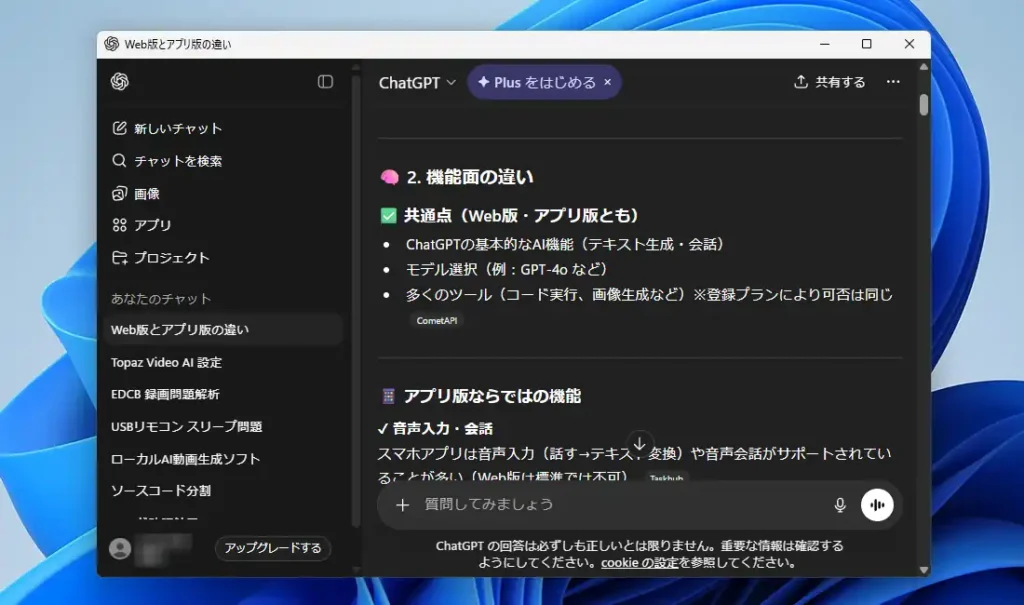Start voice conversation with the waveform icon
The image size is (1024, 605).
point(877,504)
